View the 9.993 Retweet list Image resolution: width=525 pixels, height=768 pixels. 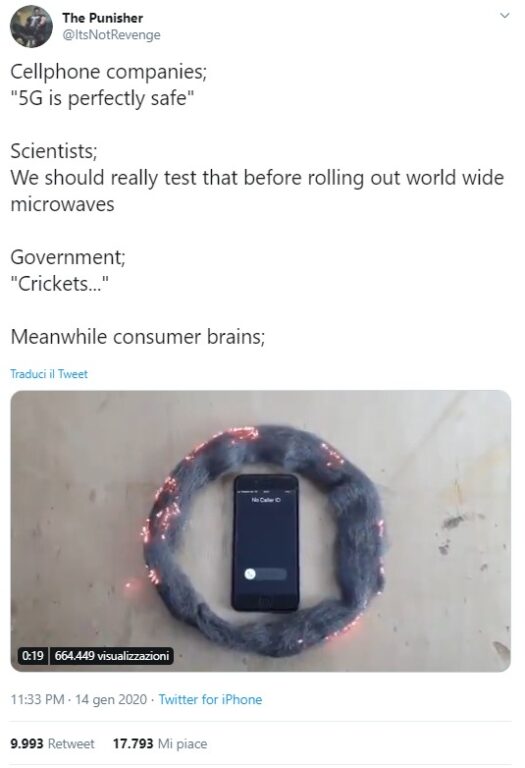[x=52, y=744]
